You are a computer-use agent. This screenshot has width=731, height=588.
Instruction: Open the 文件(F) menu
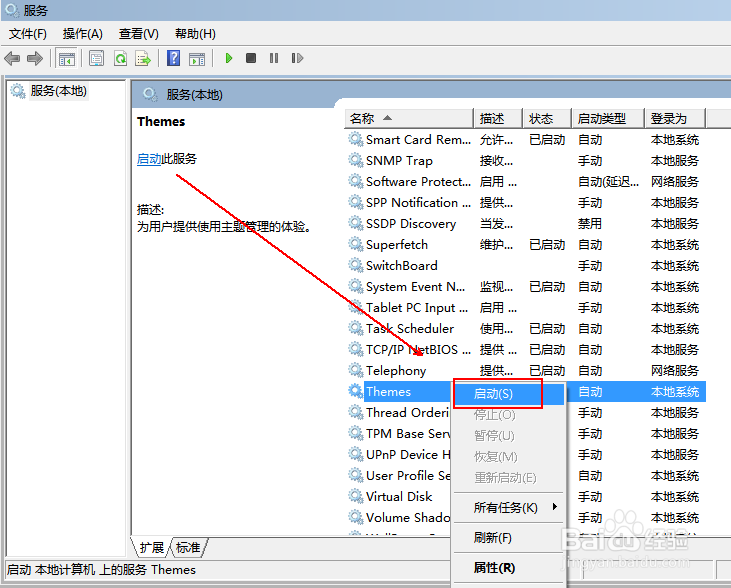28,34
